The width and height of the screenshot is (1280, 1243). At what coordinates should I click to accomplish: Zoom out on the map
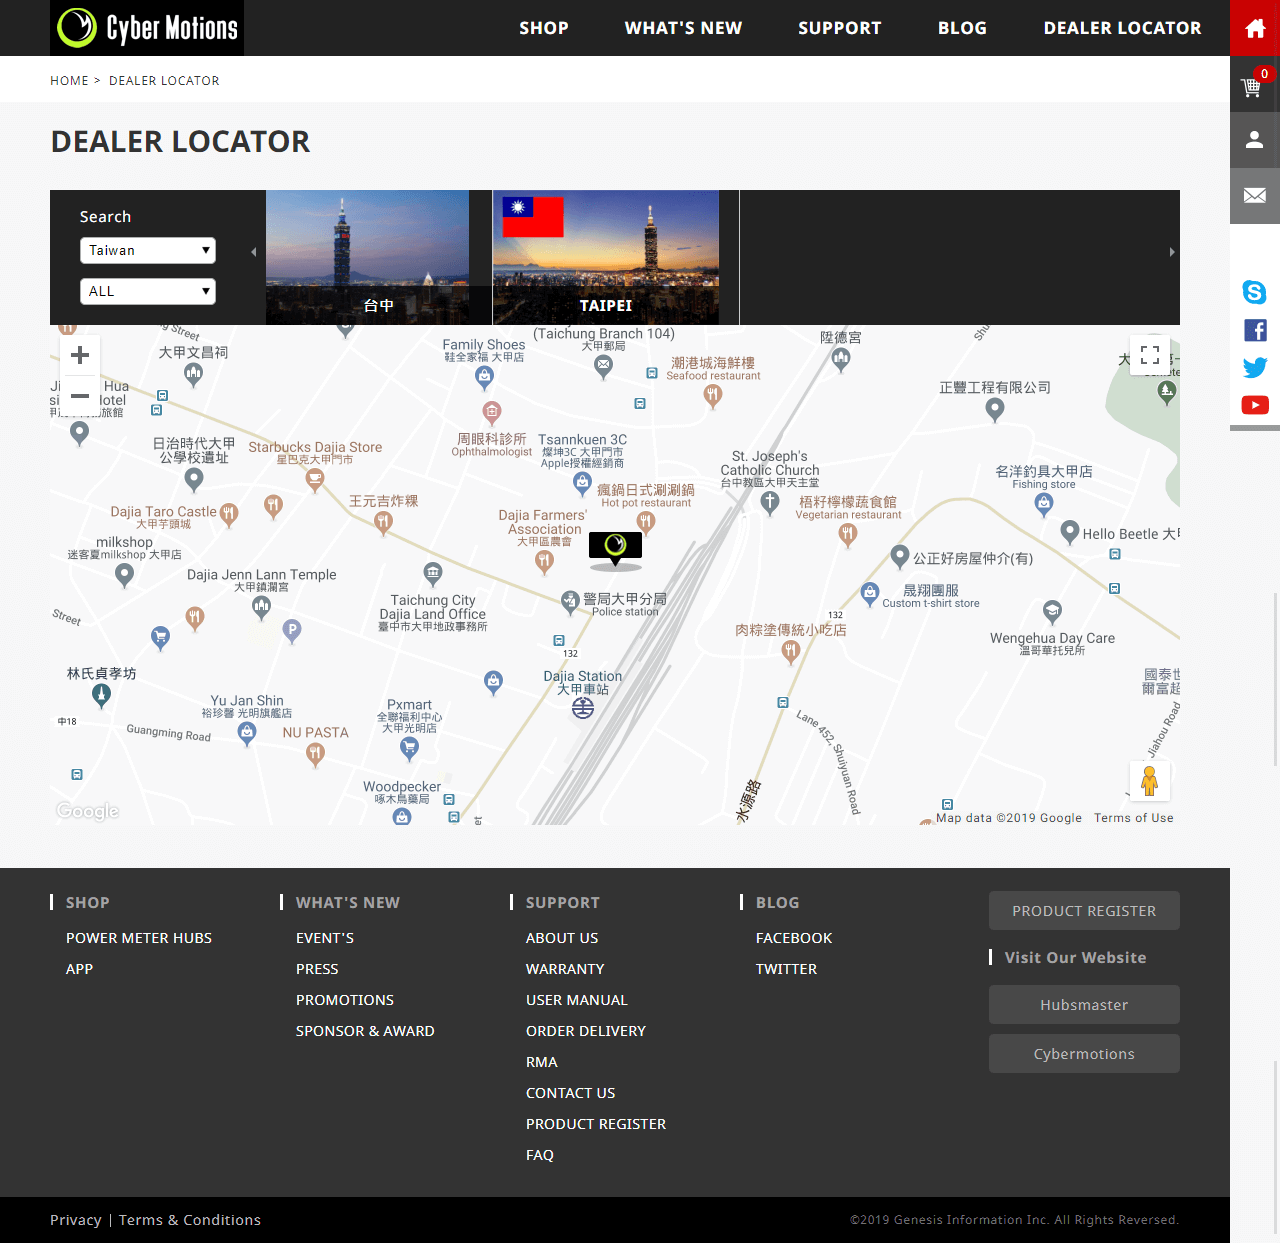pyautogui.click(x=80, y=396)
